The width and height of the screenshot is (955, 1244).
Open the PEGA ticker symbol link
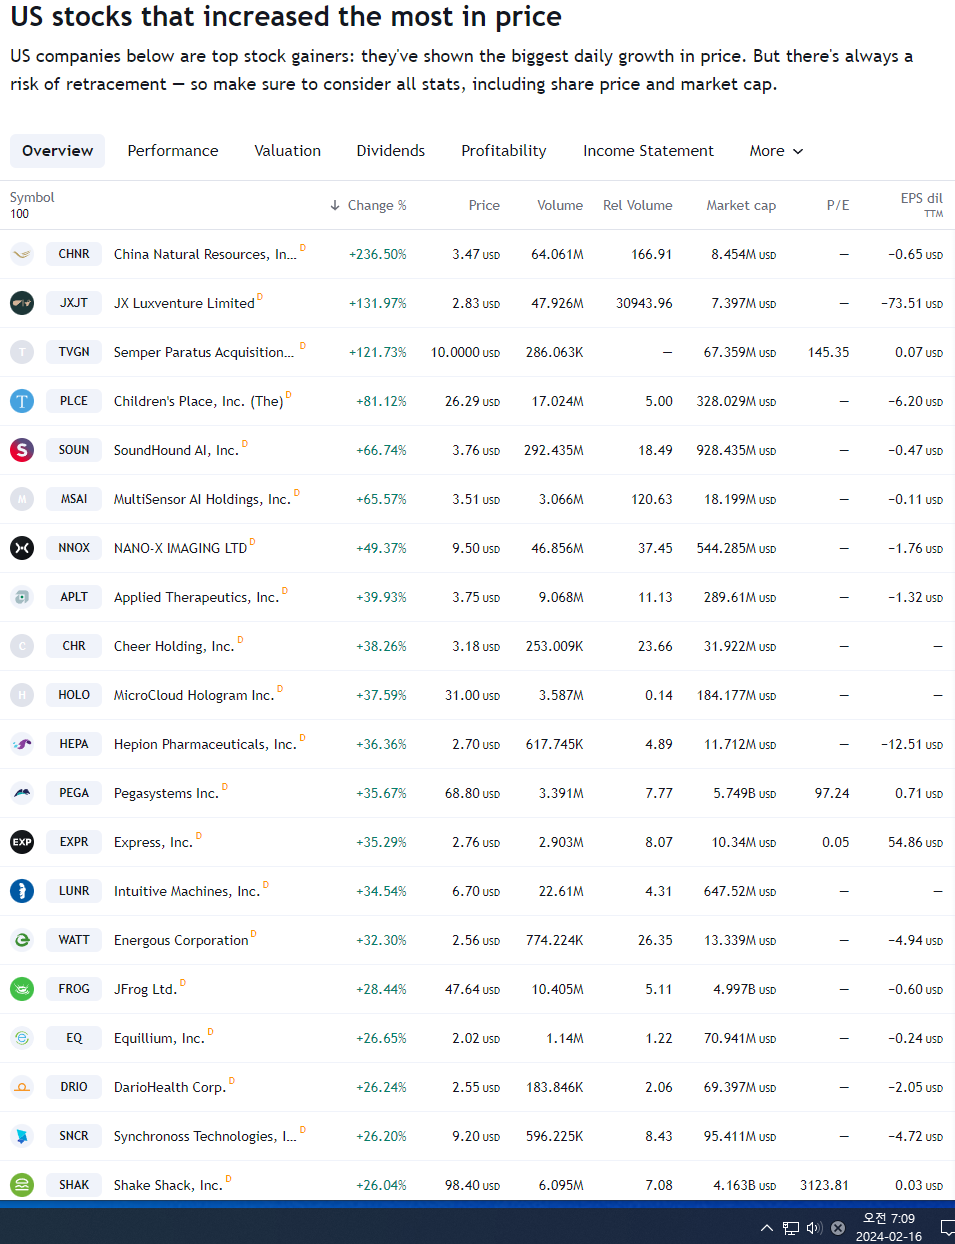(x=74, y=793)
